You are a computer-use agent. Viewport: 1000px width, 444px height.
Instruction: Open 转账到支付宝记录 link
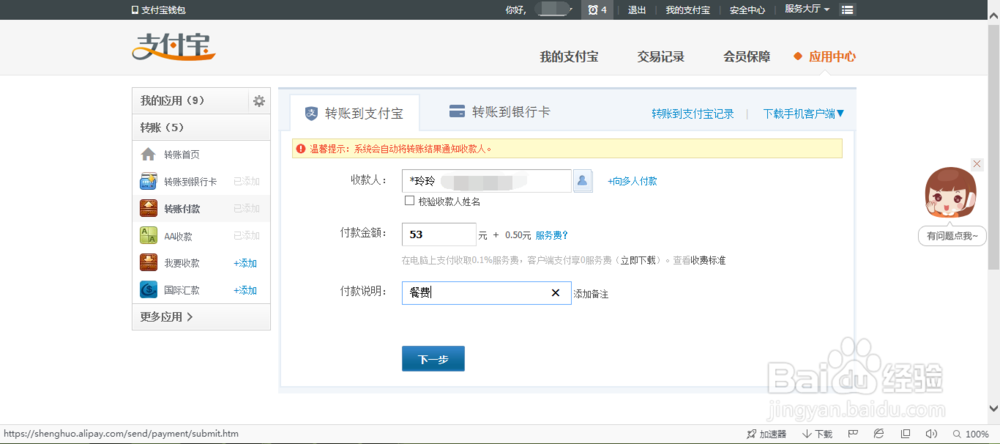point(693,114)
